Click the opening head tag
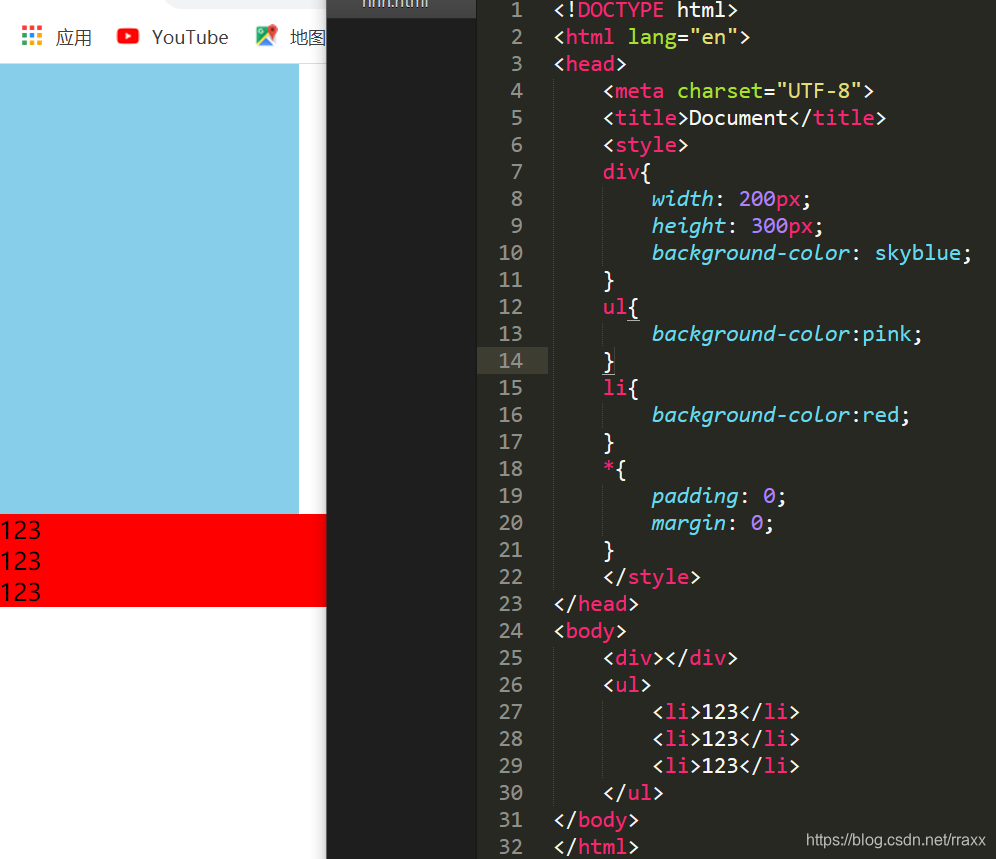The height and width of the screenshot is (859, 996). (x=589, y=64)
